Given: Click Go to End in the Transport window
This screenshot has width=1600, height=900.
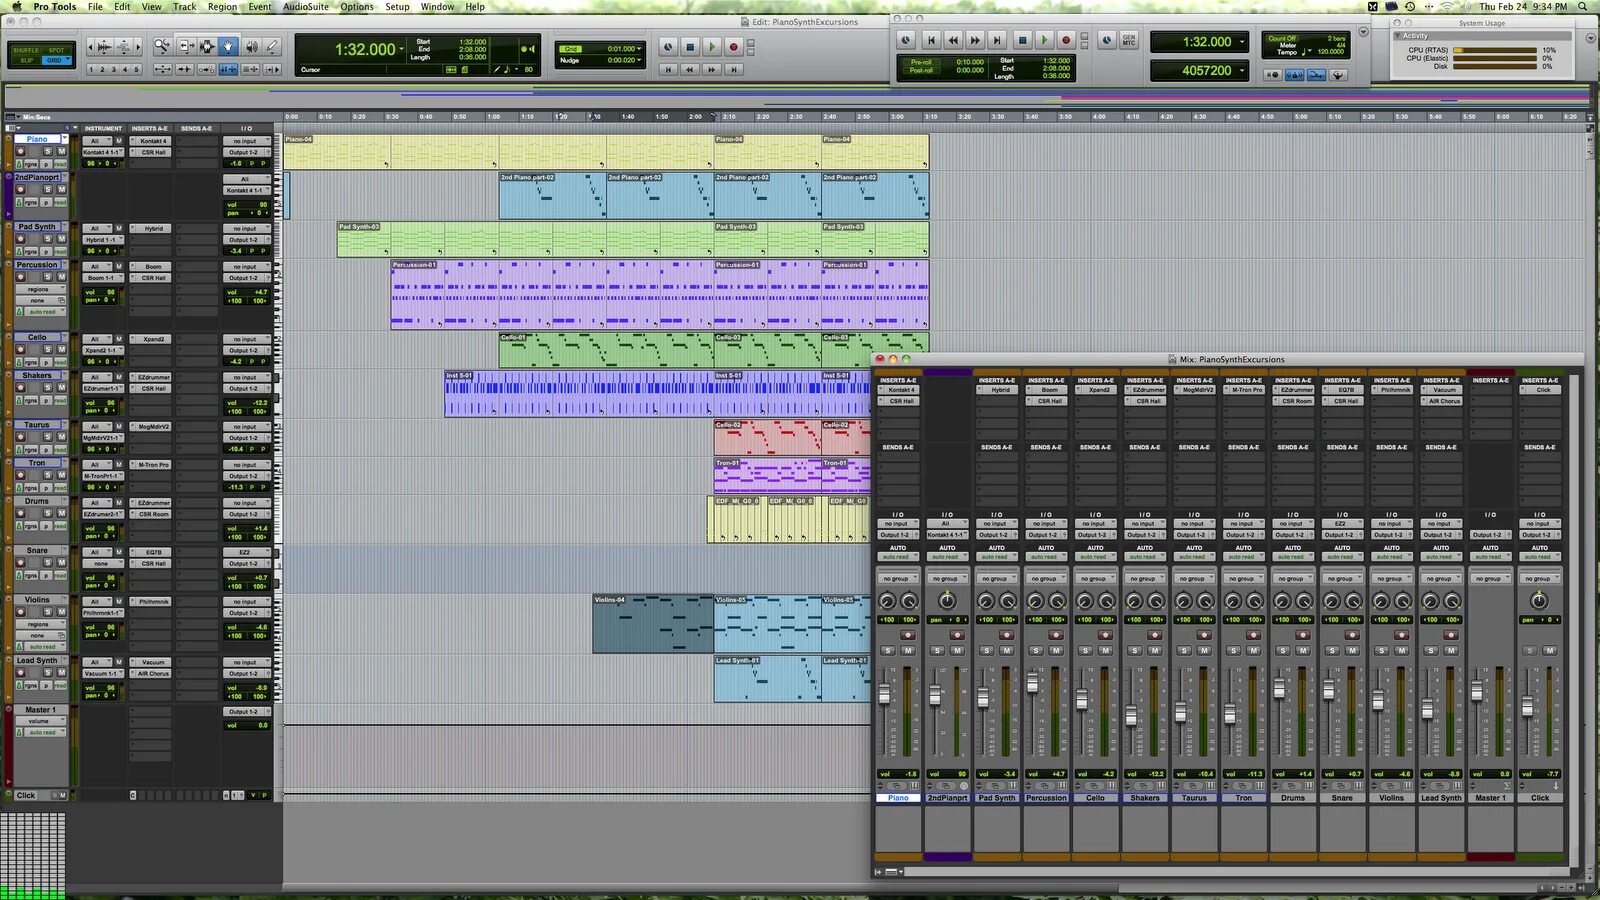Looking at the screenshot, I should pyautogui.click(x=997, y=40).
